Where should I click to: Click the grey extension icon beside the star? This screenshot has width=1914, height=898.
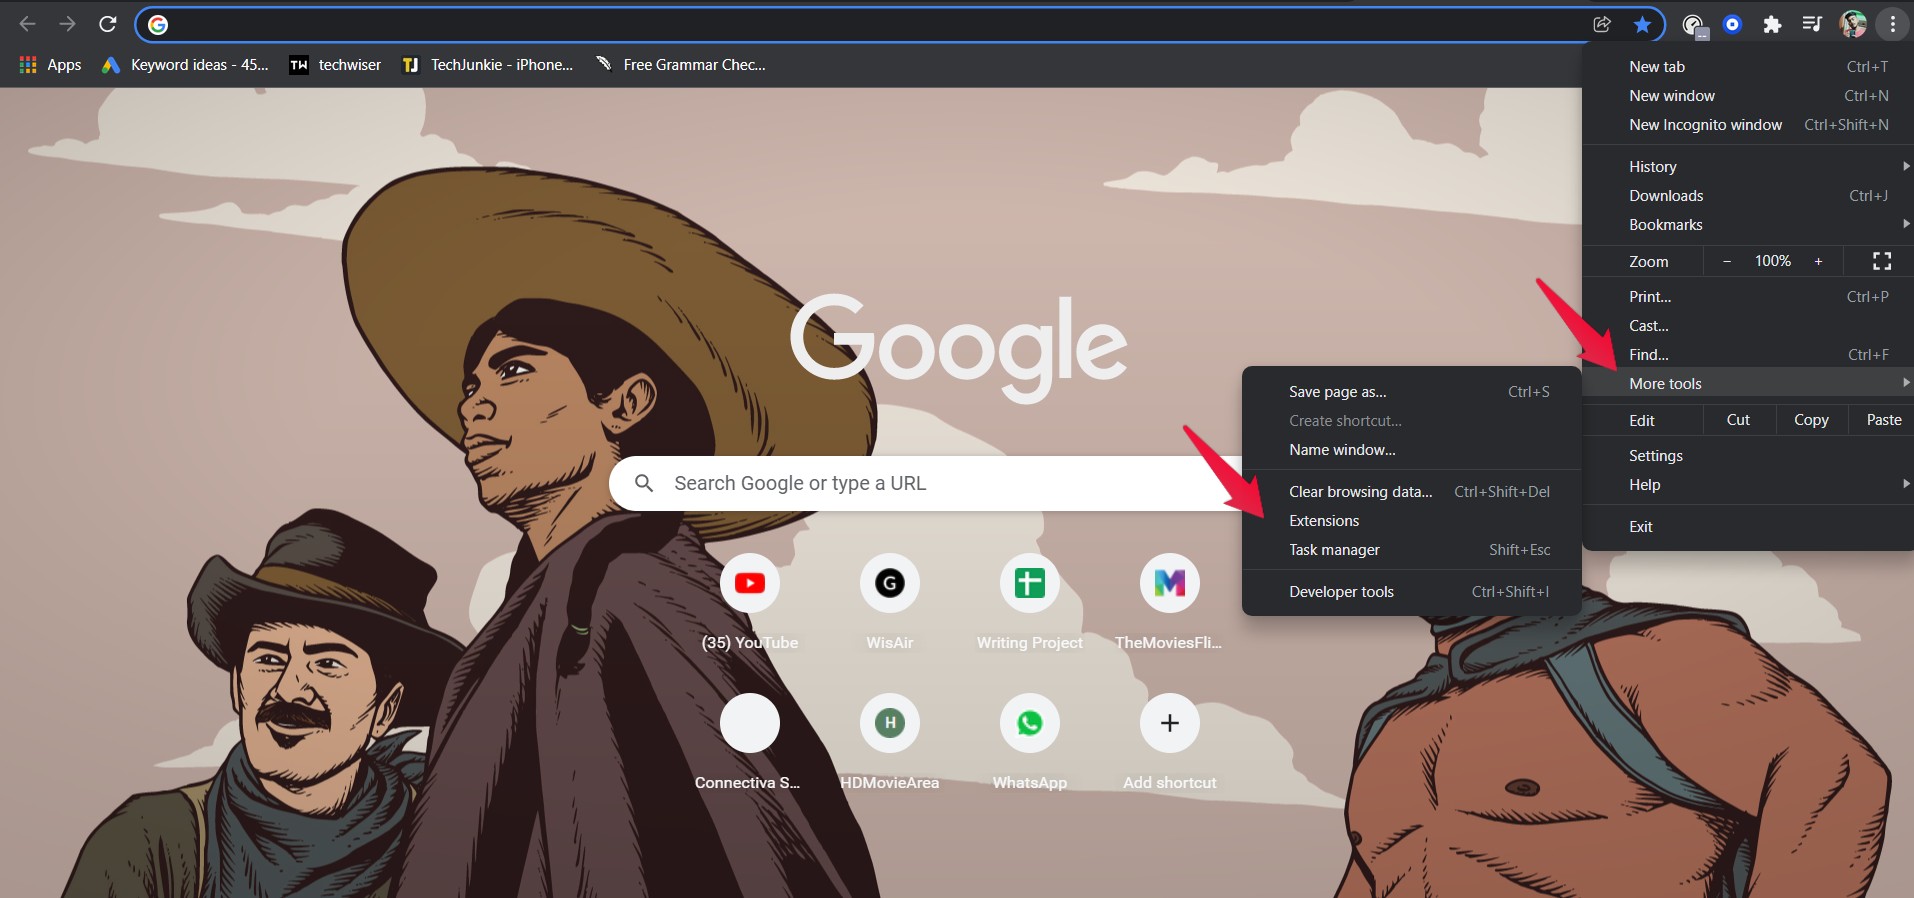point(1693,25)
